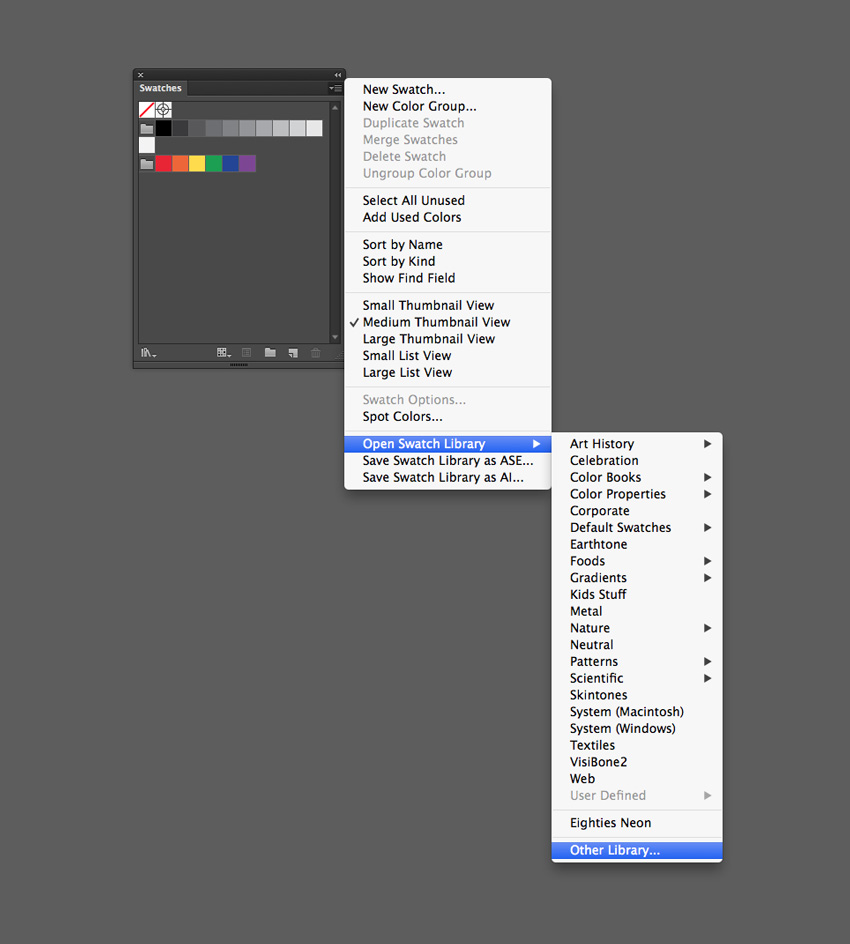Expand the Open Swatch Library submenu
850x944 pixels.
pyautogui.click(x=447, y=444)
